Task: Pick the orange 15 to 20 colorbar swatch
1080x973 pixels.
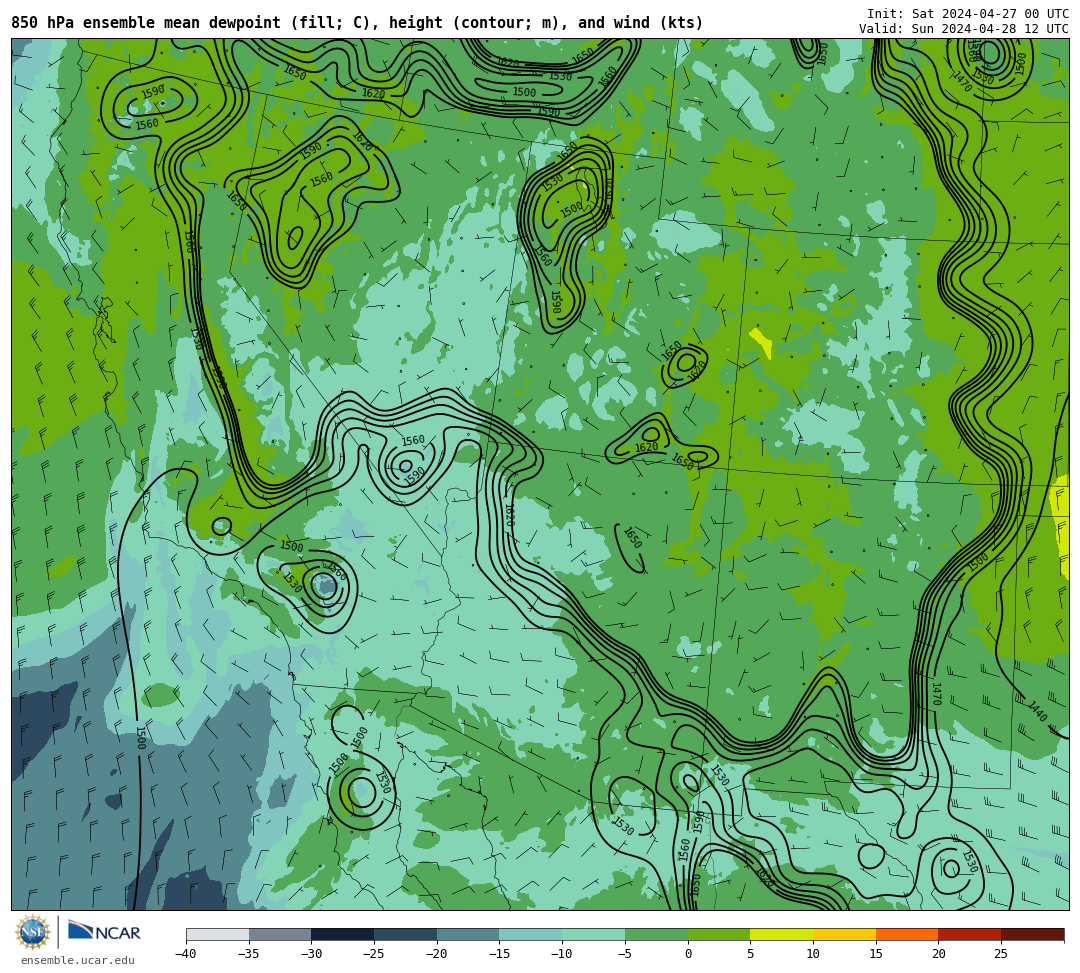Action: pyautogui.click(x=907, y=934)
